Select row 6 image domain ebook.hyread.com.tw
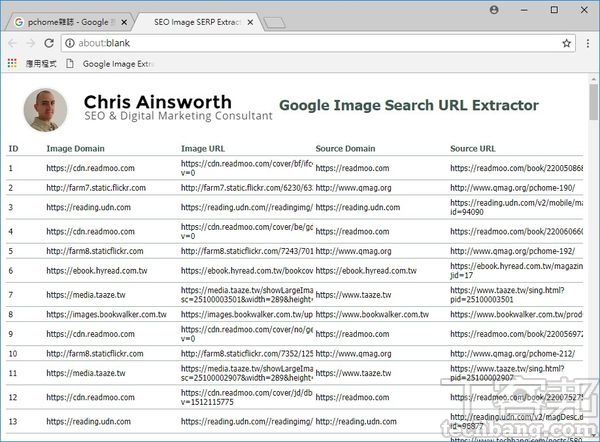This screenshot has height=442, width=600. (97, 271)
